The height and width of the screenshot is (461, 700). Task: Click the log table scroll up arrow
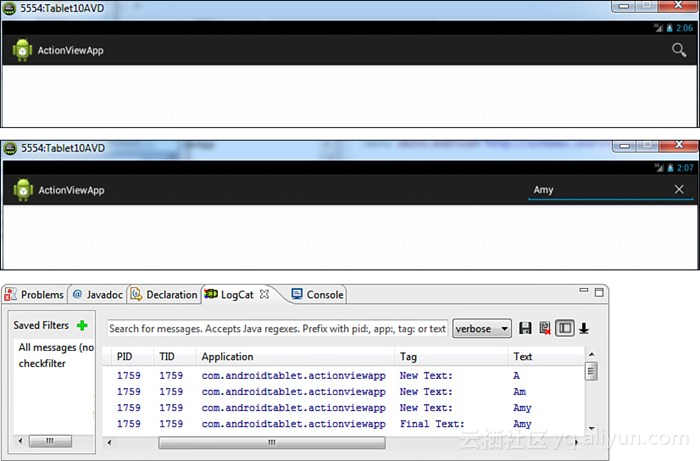coord(592,354)
